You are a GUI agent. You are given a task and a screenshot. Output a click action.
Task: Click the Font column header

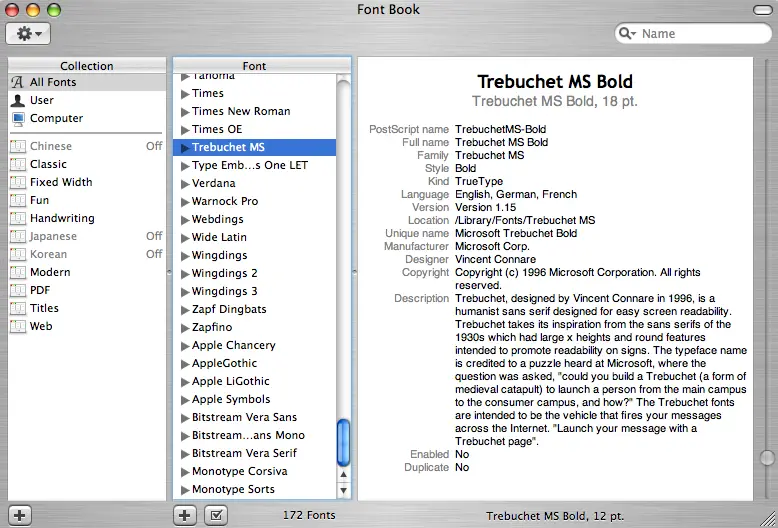pos(255,66)
